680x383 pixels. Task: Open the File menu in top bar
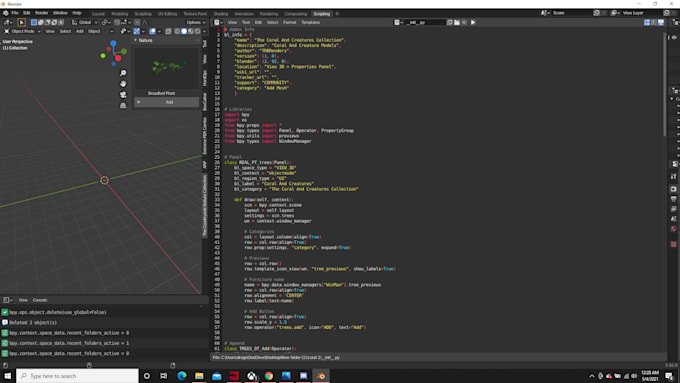[x=15, y=13]
